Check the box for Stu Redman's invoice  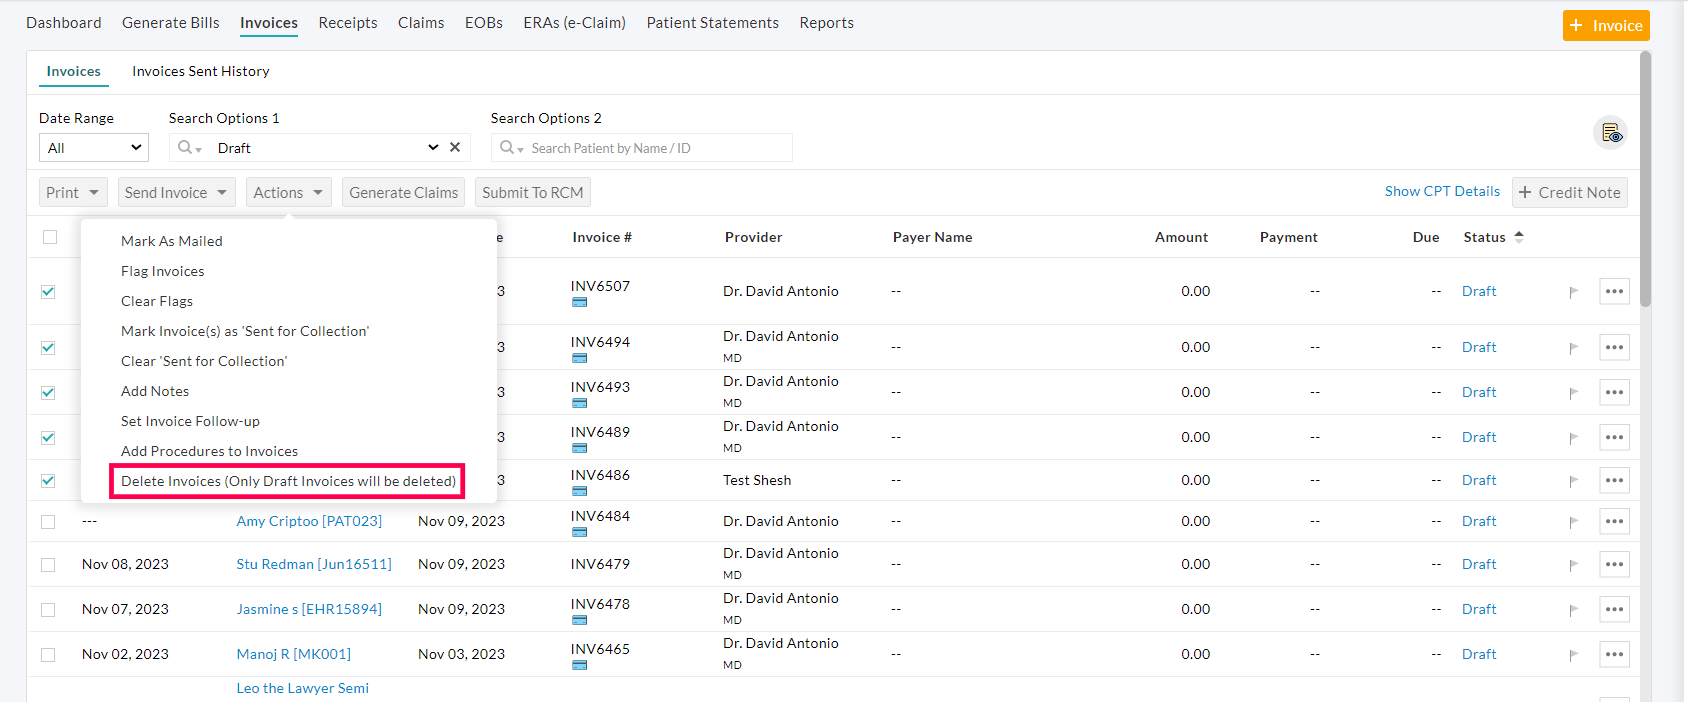[x=48, y=565]
